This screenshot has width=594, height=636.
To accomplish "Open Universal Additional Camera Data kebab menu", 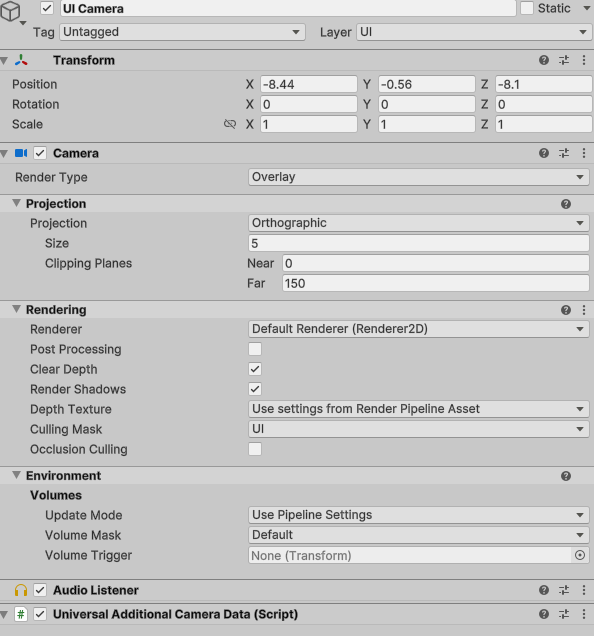I will point(584,615).
